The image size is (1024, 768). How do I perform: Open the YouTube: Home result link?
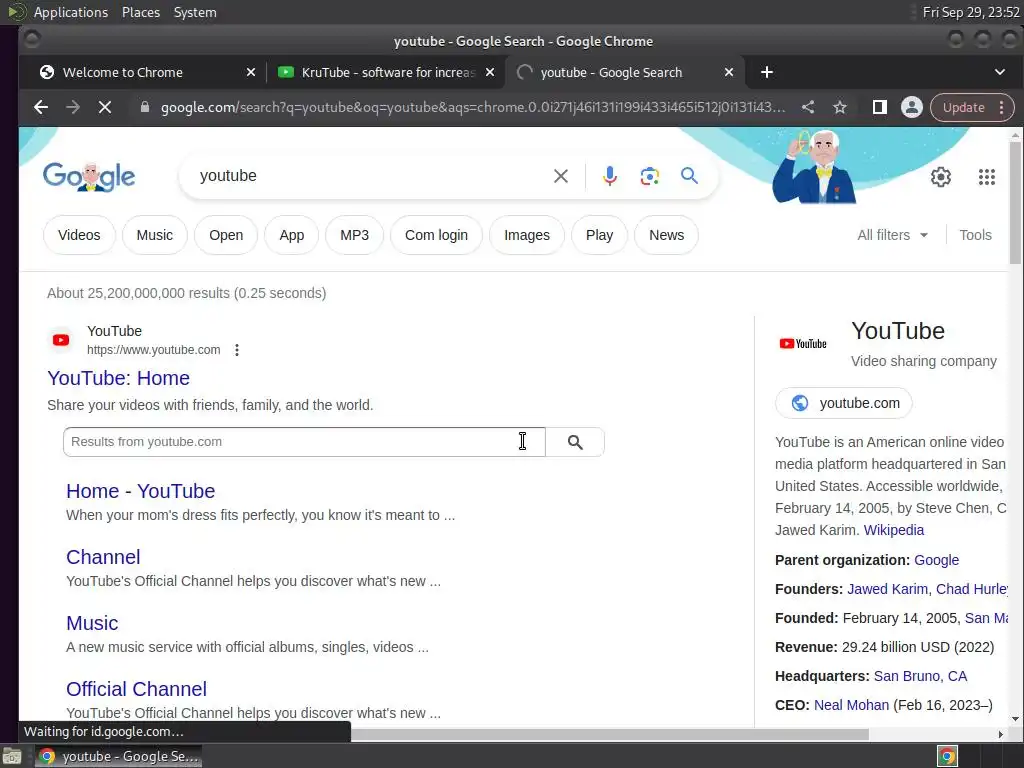pyautogui.click(x=119, y=378)
